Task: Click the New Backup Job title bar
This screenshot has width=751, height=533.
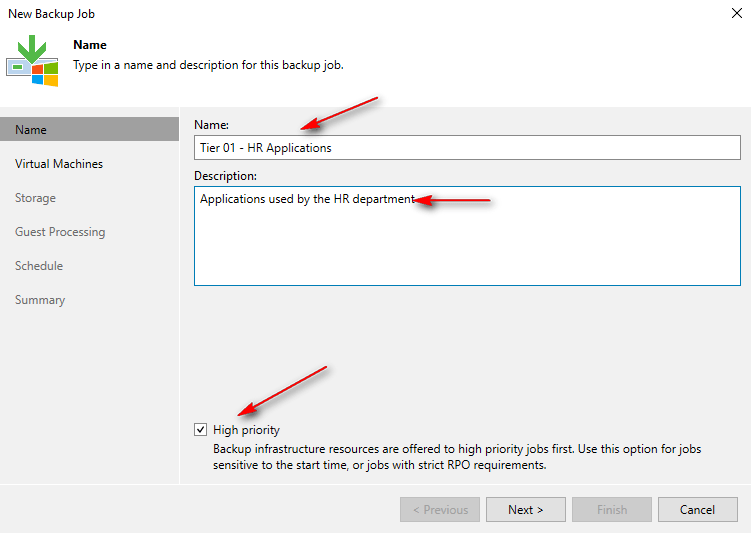Action: point(300,14)
